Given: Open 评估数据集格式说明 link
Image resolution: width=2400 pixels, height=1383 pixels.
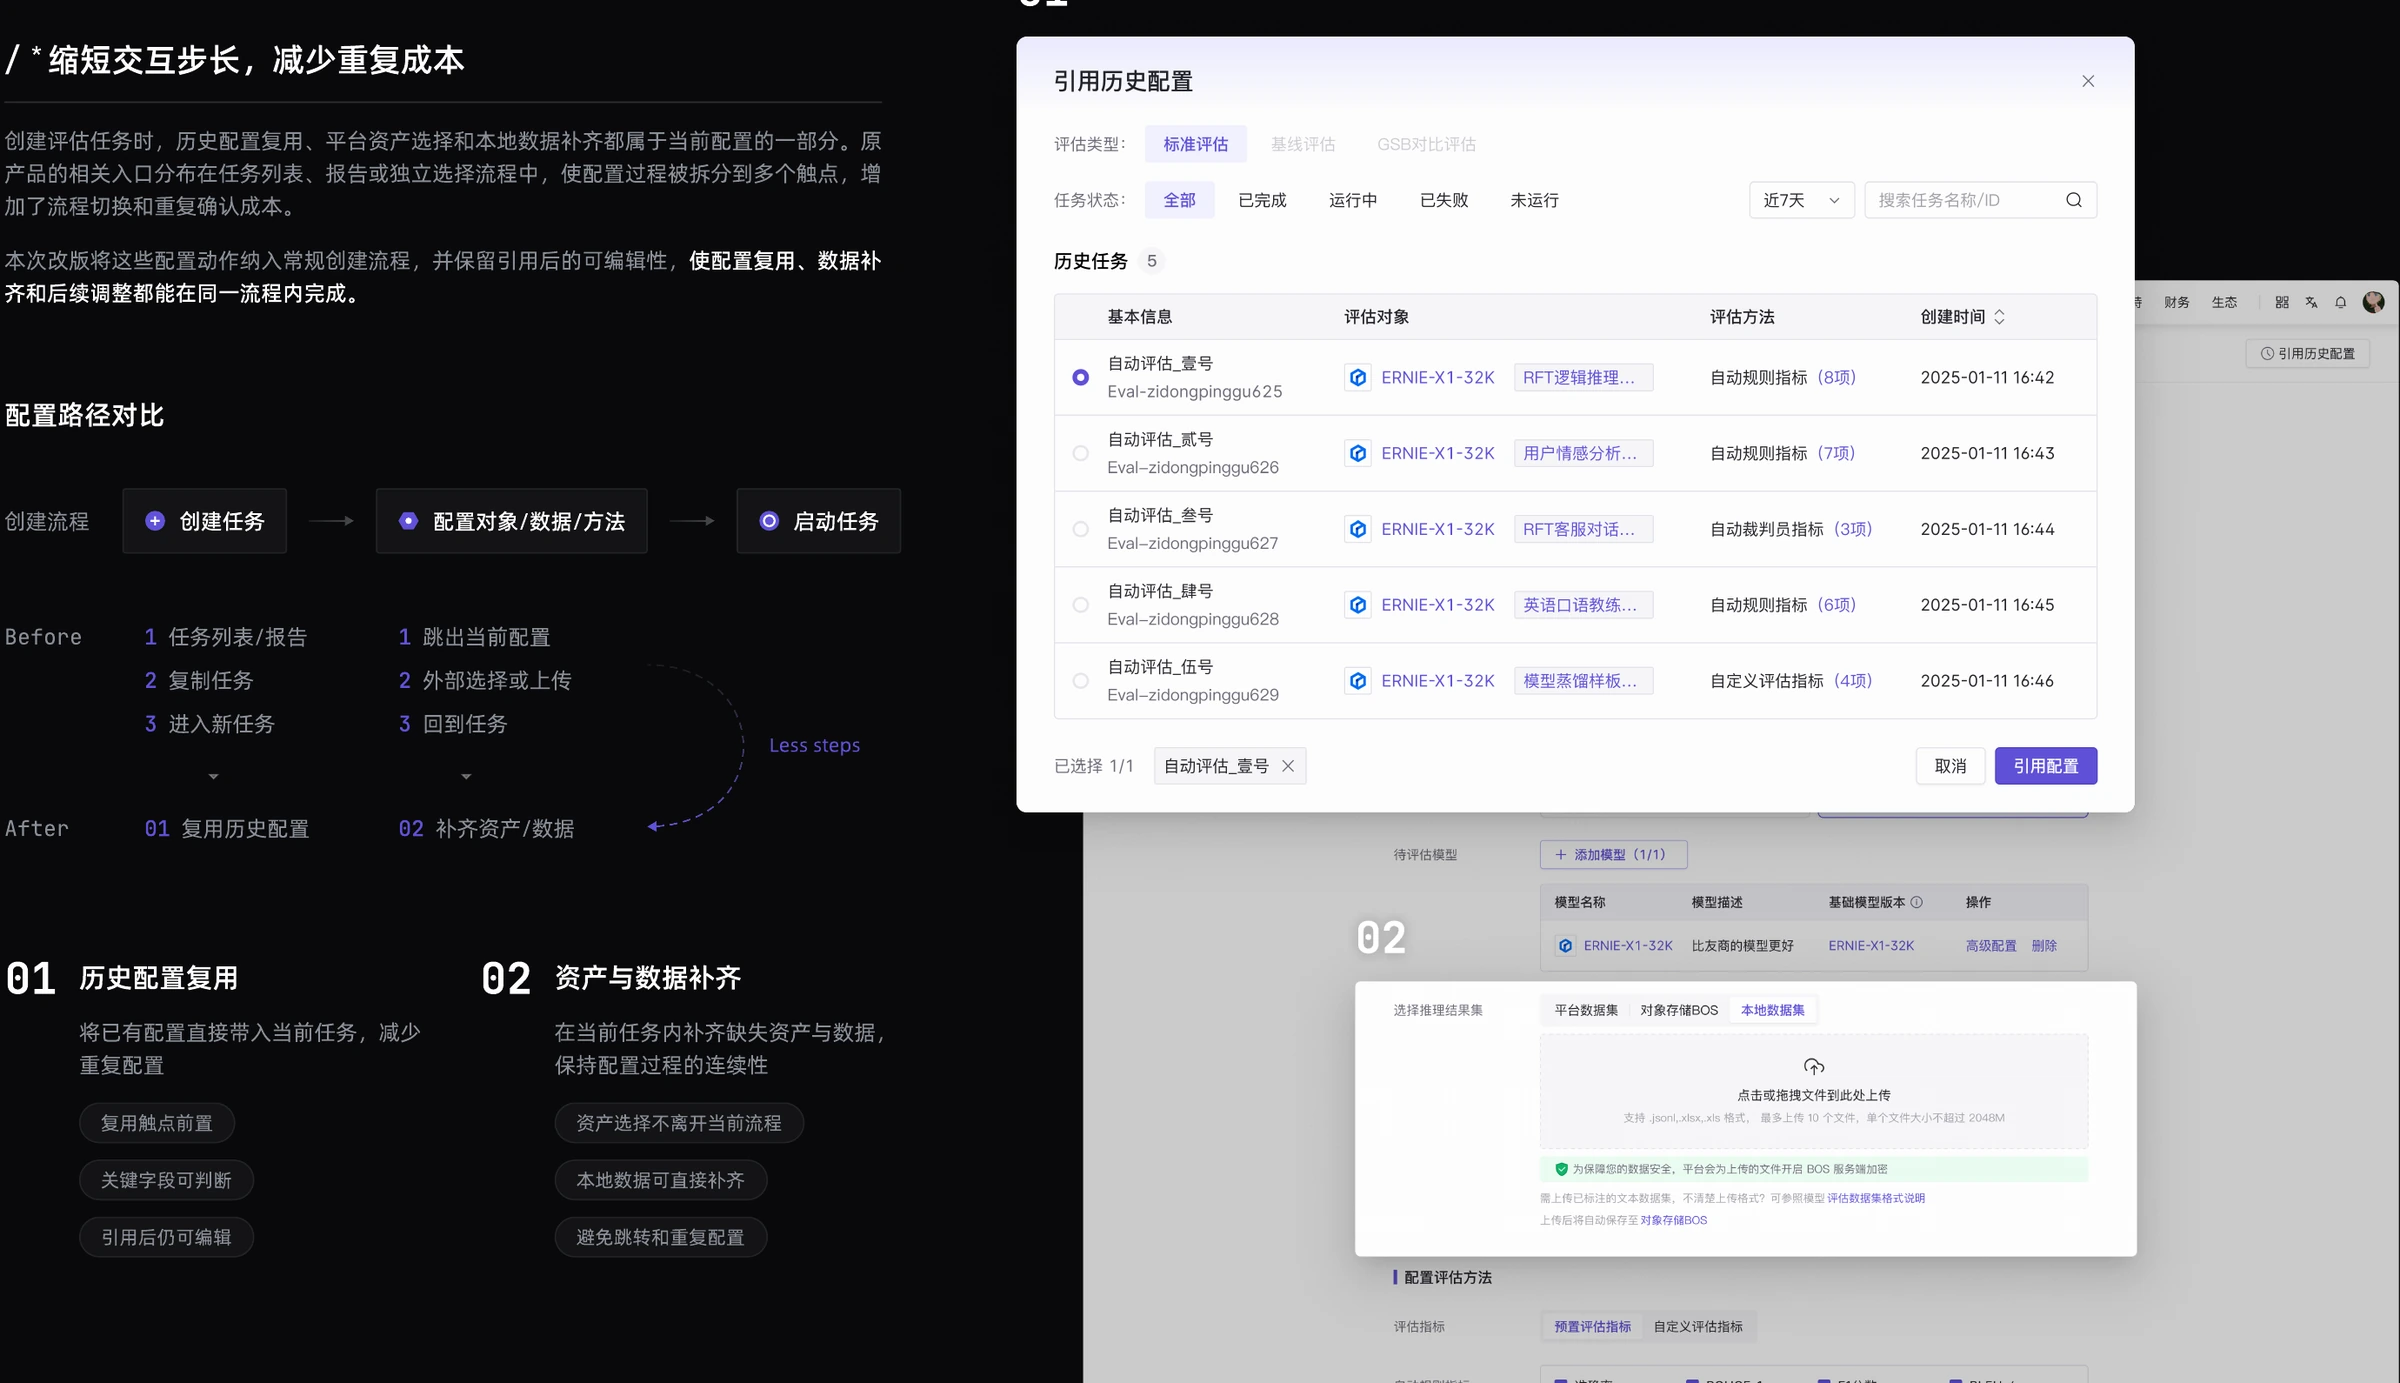Looking at the screenshot, I should [x=1876, y=1198].
